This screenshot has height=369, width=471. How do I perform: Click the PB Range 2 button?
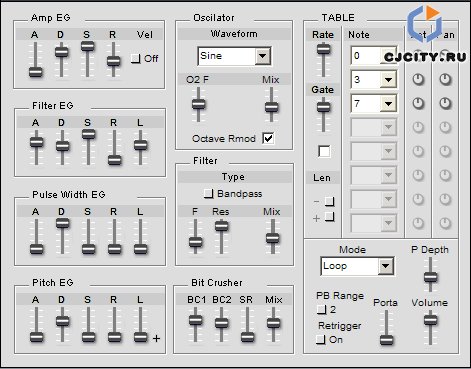pos(321,310)
